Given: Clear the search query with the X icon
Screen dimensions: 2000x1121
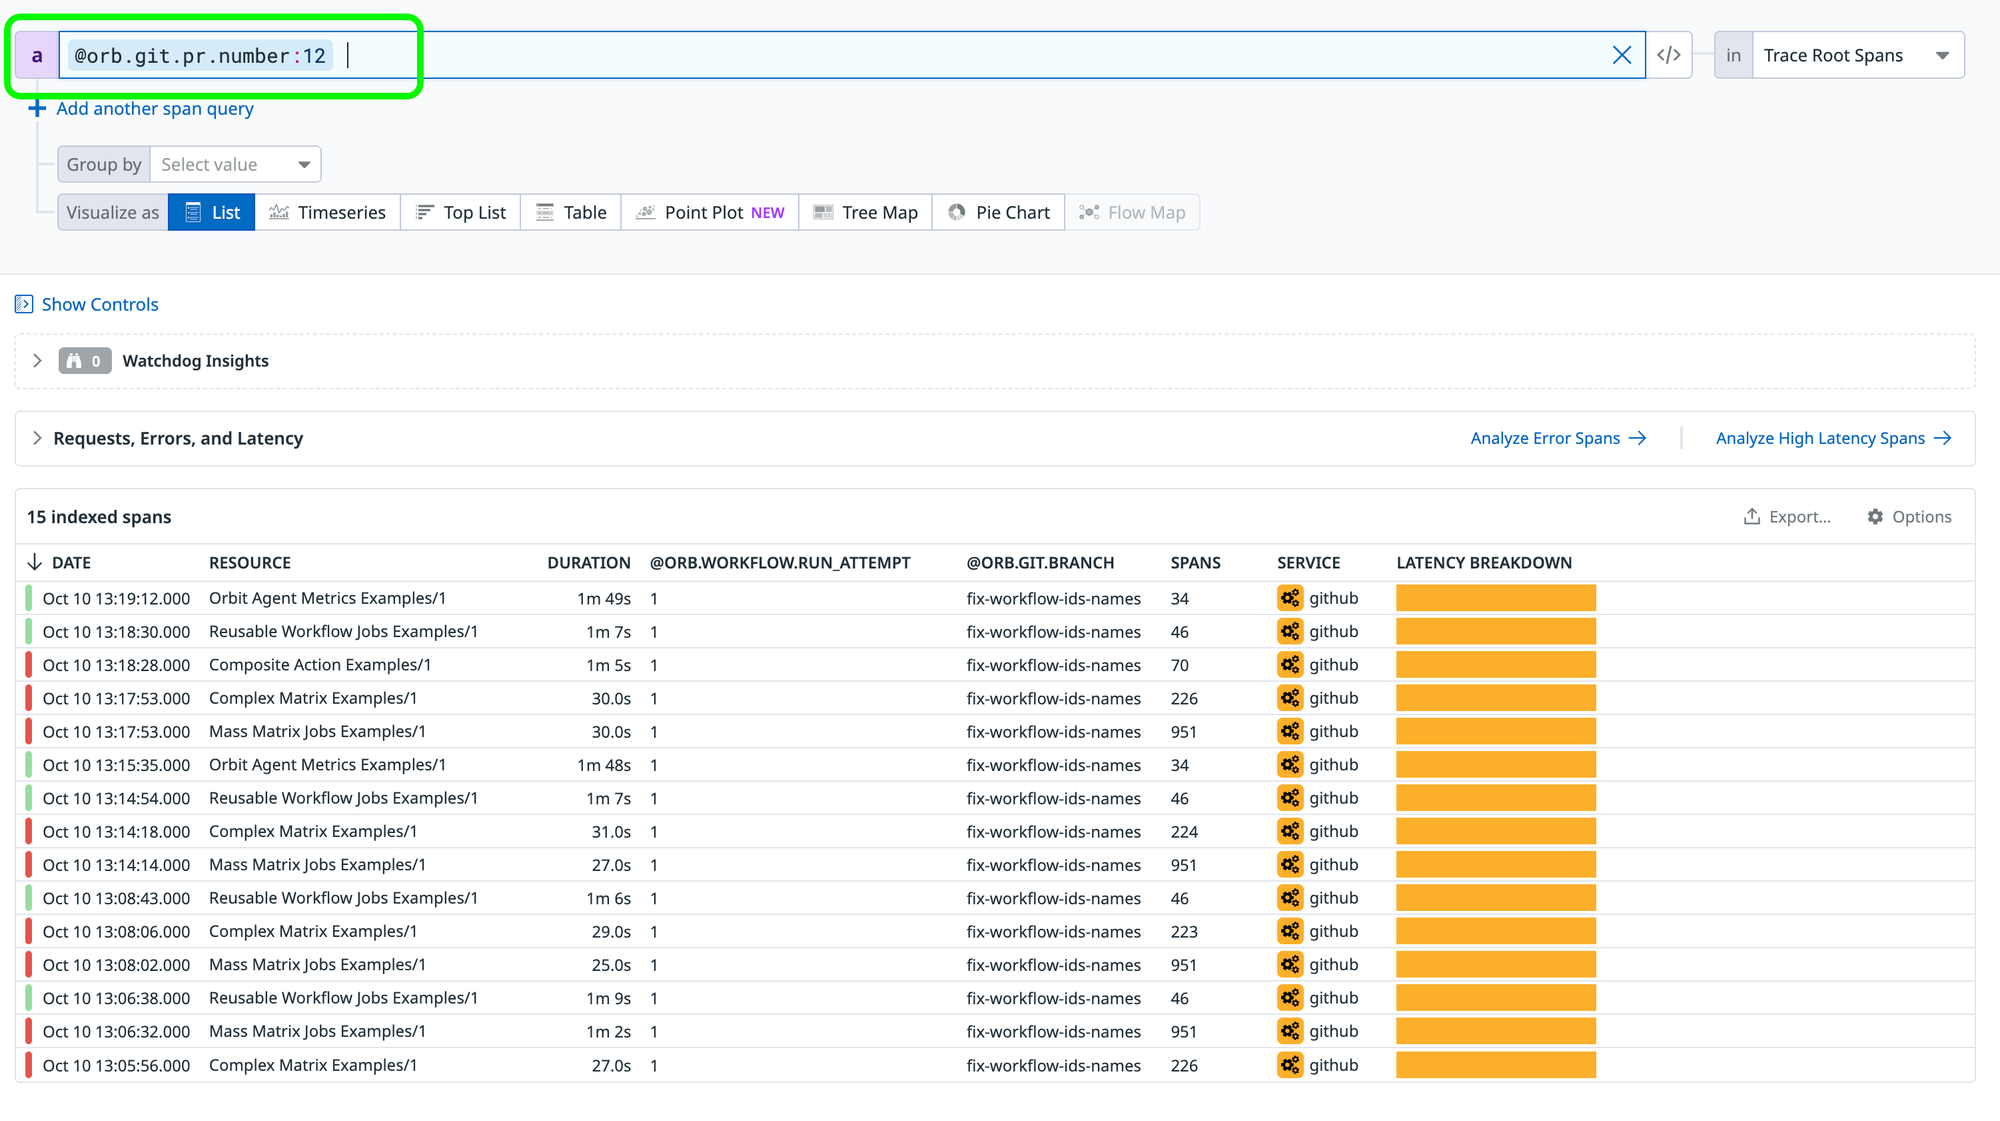Looking at the screenshot, I should [1622, 55].
